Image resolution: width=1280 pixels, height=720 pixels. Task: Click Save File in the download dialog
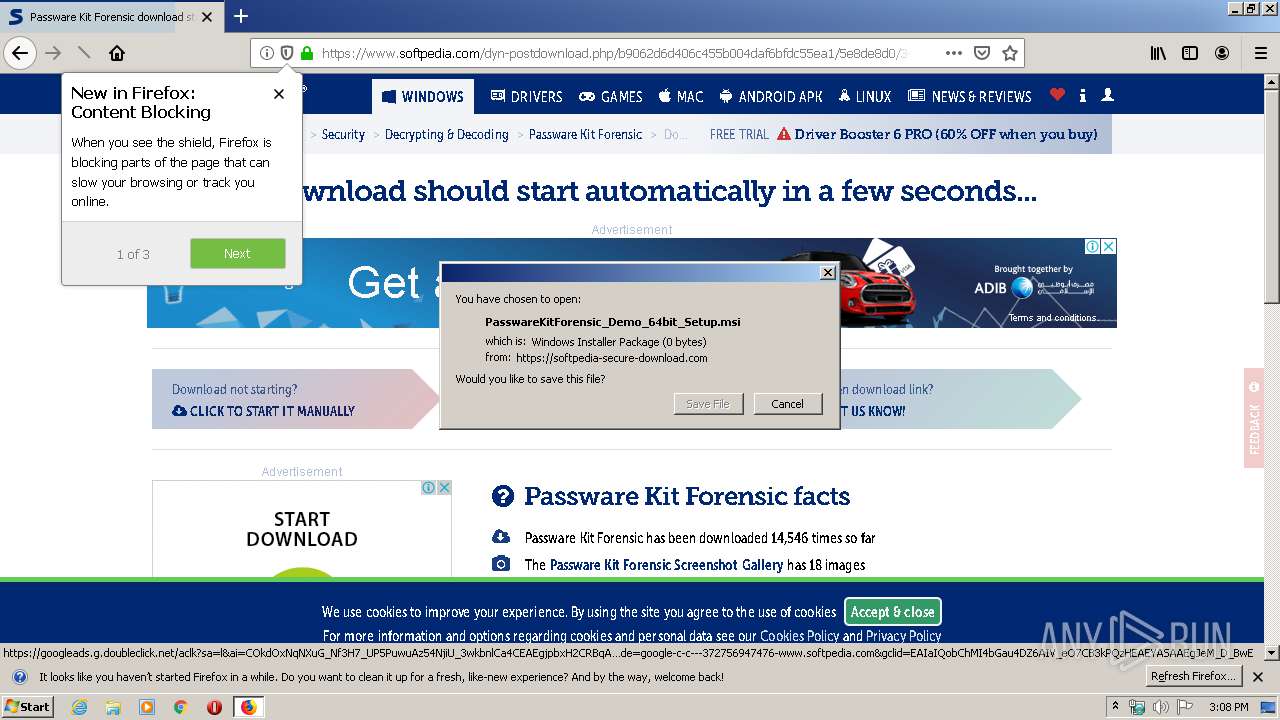[x=708, y=404]
